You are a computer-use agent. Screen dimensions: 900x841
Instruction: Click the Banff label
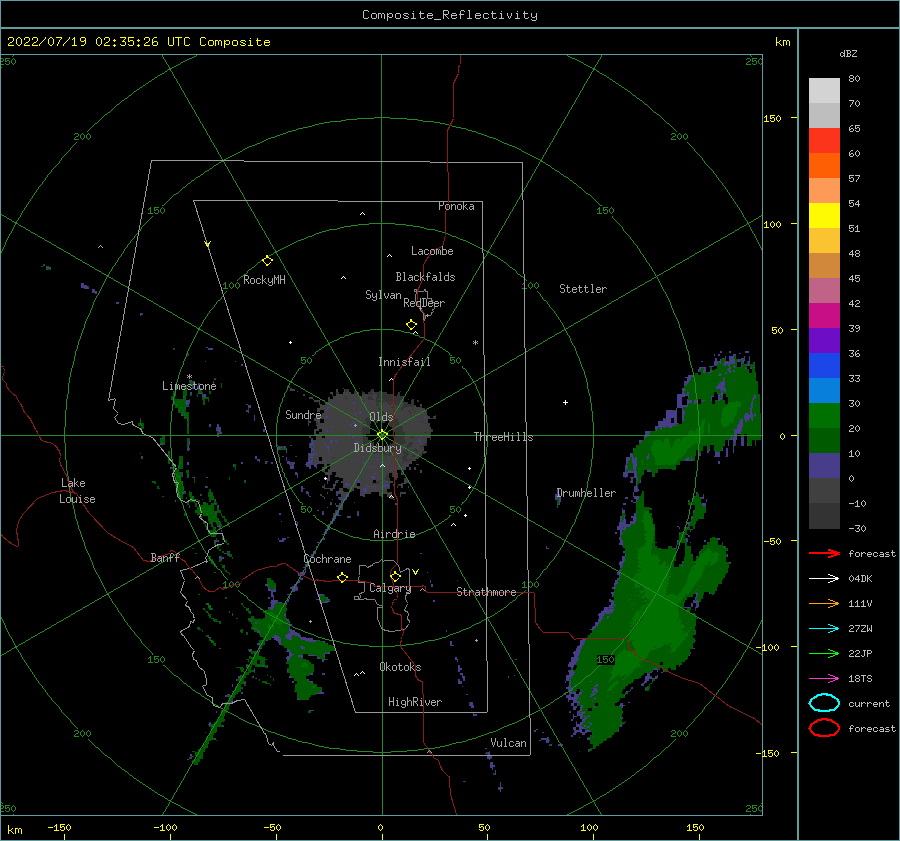(165, 557)
